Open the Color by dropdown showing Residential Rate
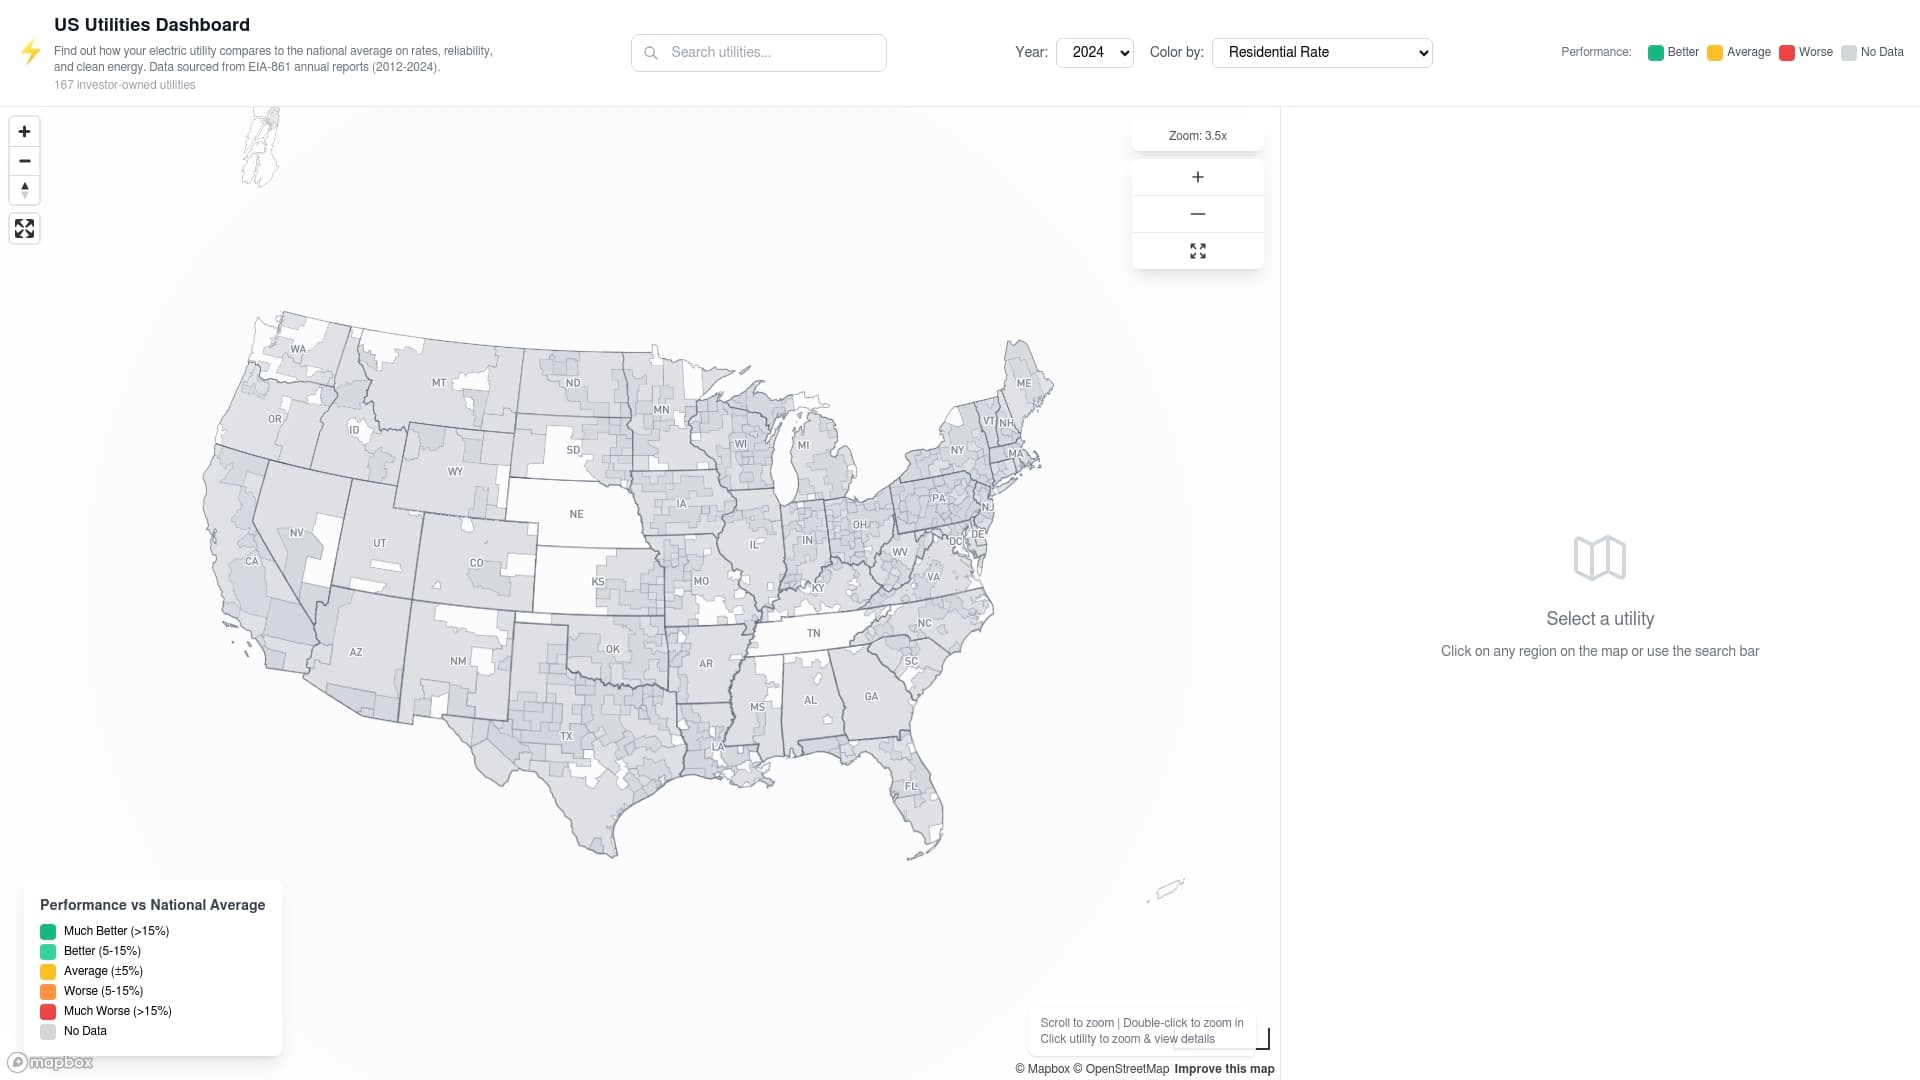 click(1322, 52)
